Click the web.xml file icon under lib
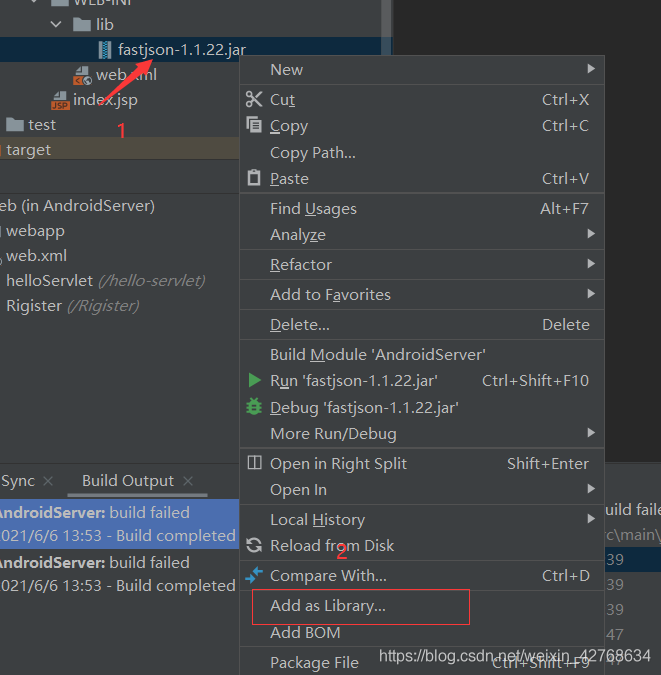 (82, 75)
